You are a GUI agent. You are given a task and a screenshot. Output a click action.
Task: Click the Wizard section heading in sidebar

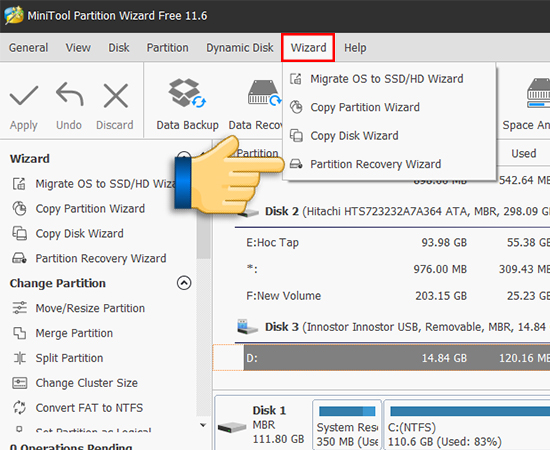coord(29,159)
